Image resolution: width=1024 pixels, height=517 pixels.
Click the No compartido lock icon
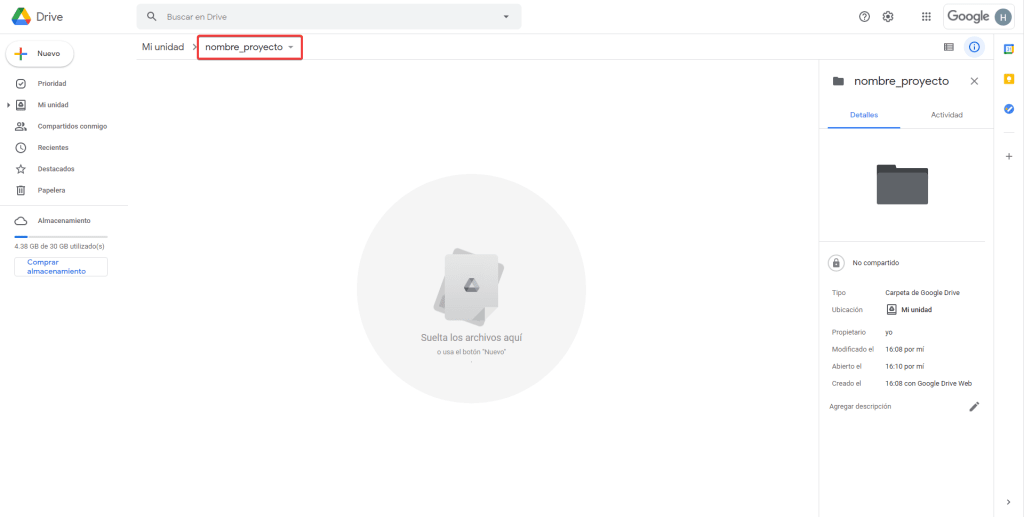tap(835, 262)
